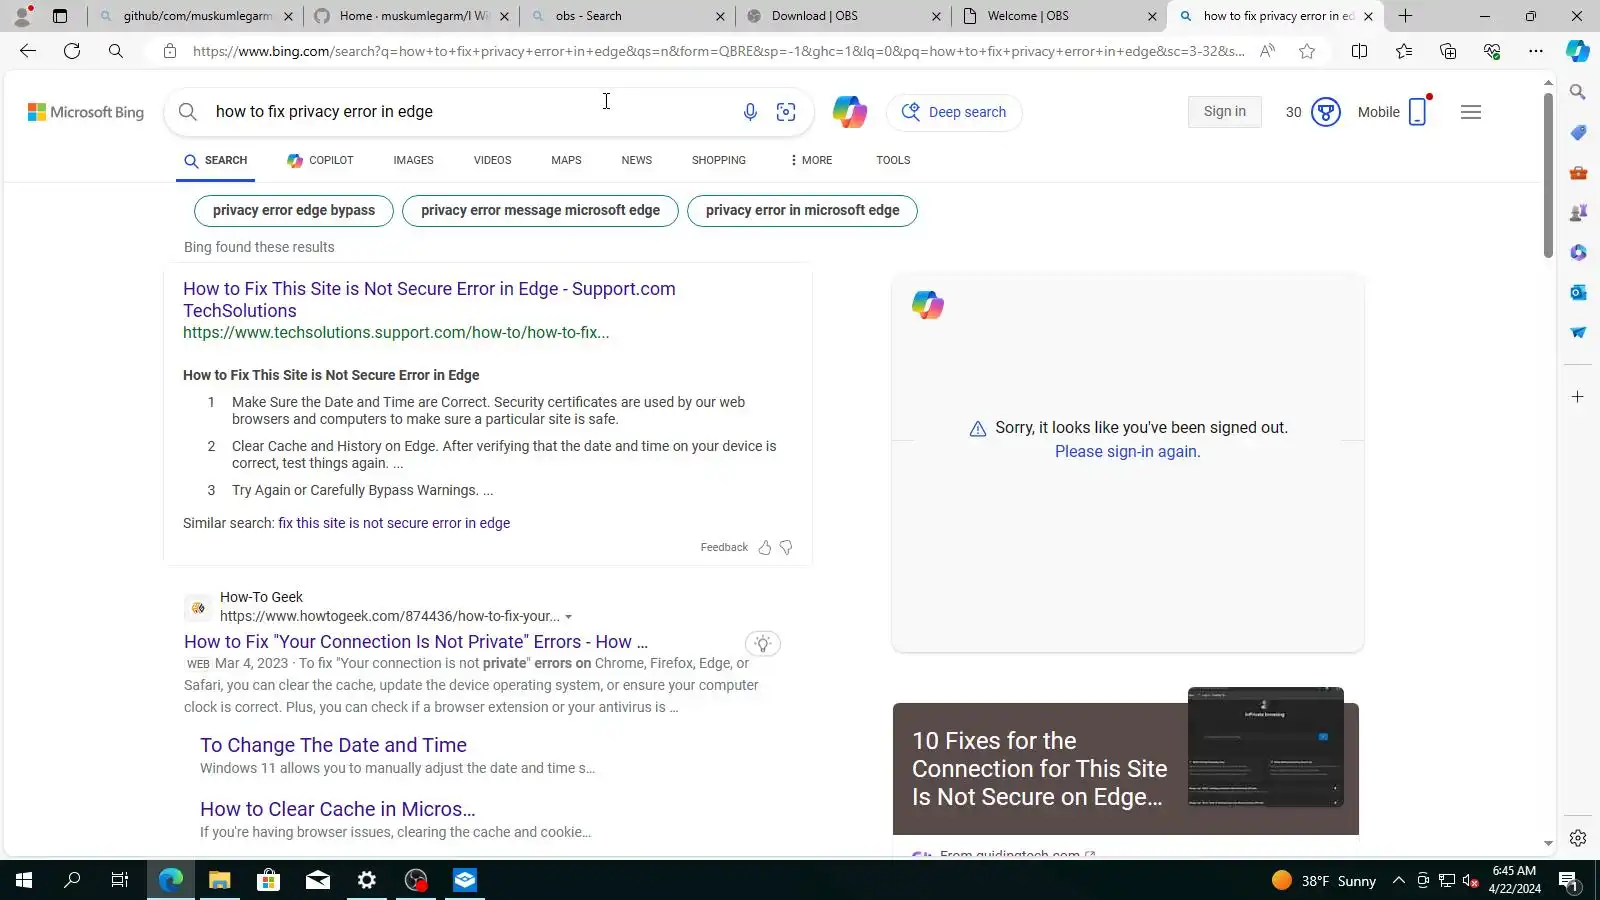Select 'privacy error edge bypass' suggestion chip
Image resolution: width=1600 pixels, height=900 pixels.
[x=294, y=211]
